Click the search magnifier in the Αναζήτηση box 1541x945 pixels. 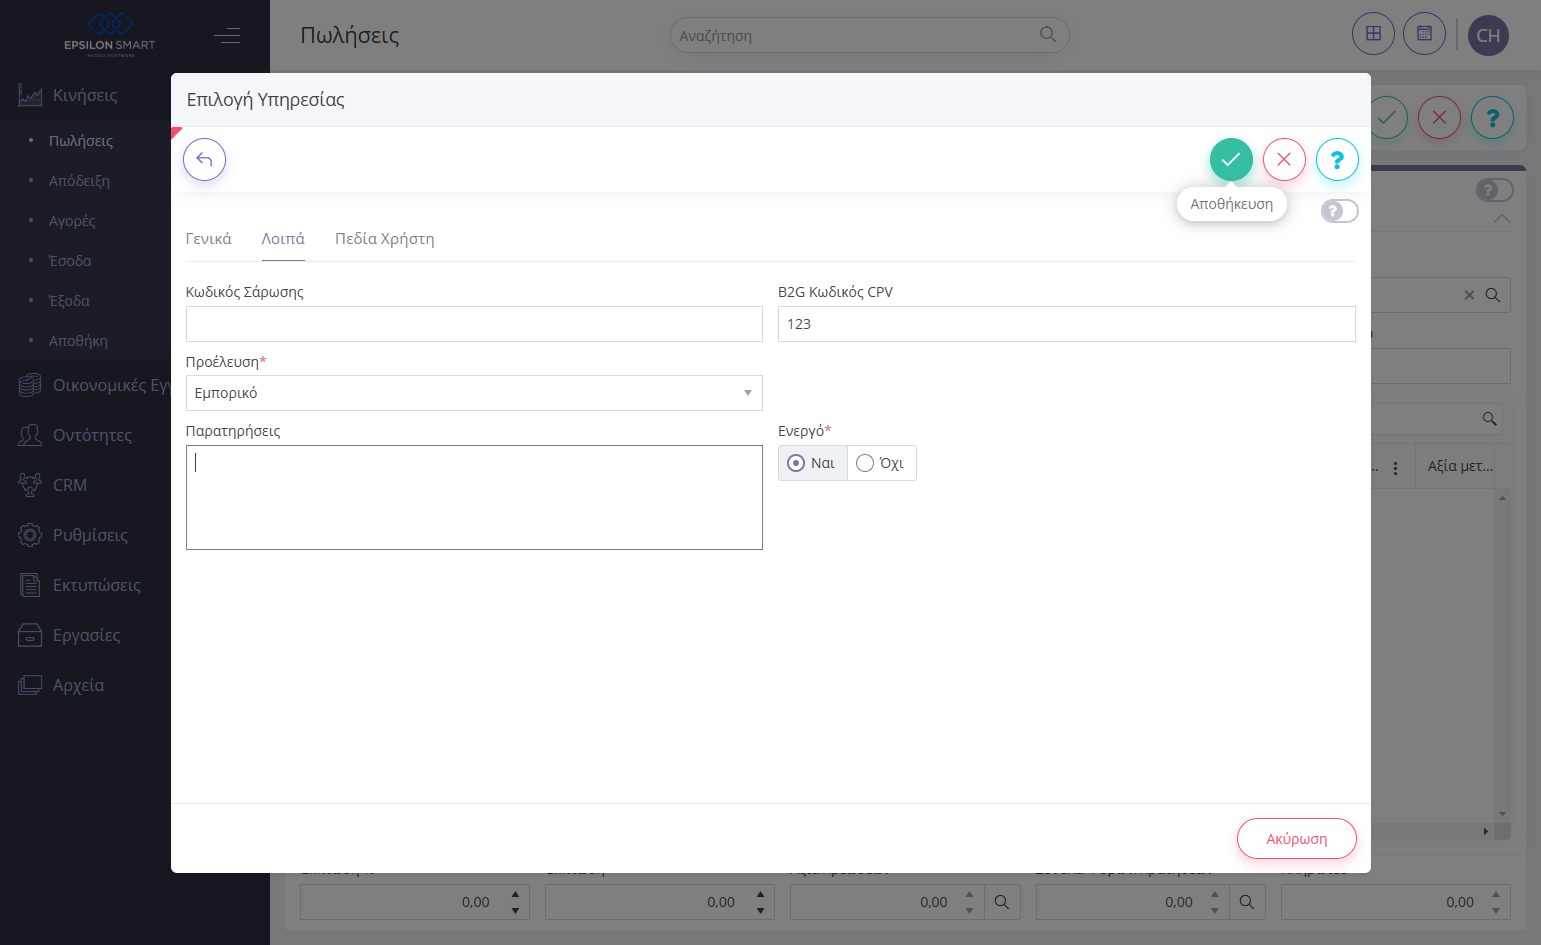[x=1047, y=35]
